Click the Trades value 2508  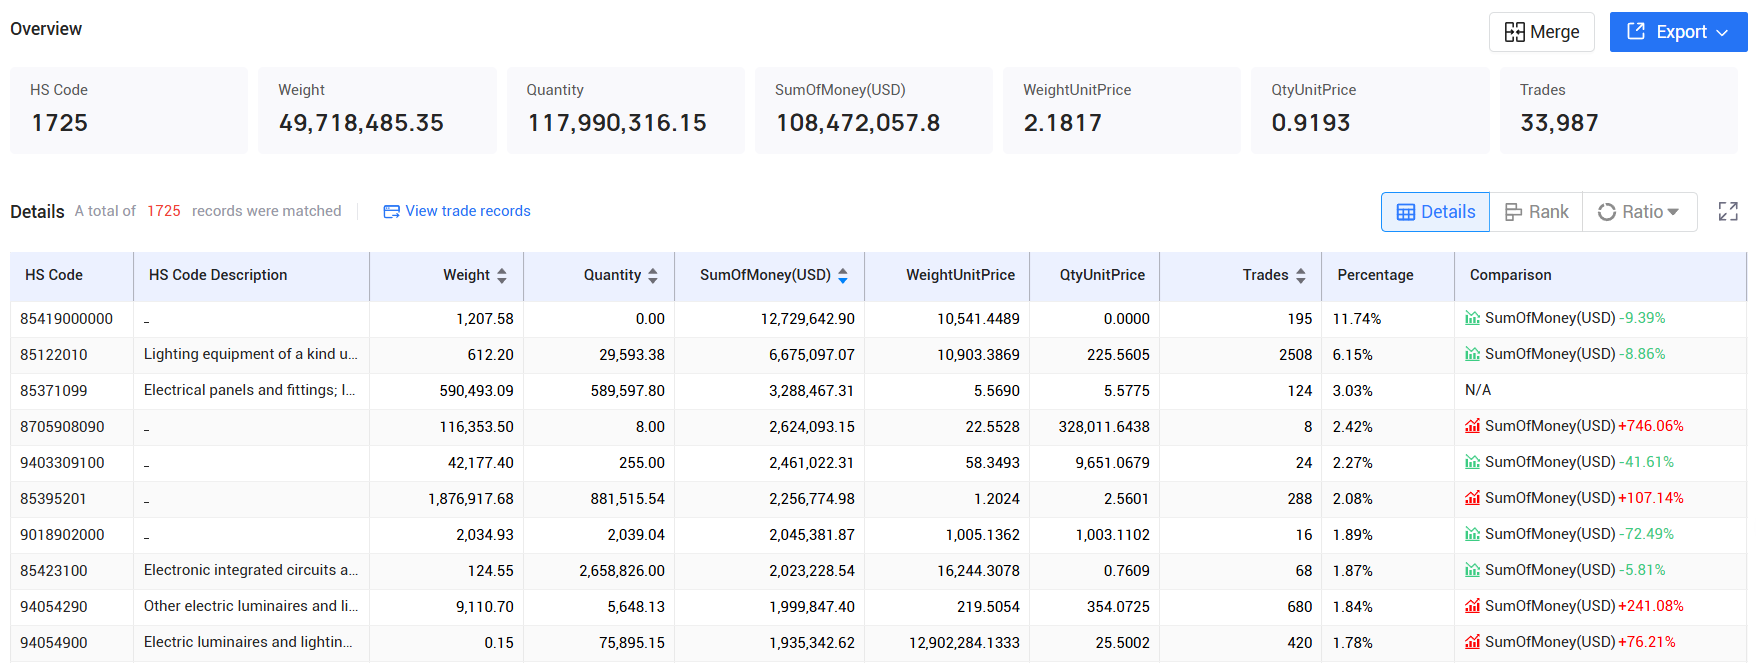coord(1296,355)
